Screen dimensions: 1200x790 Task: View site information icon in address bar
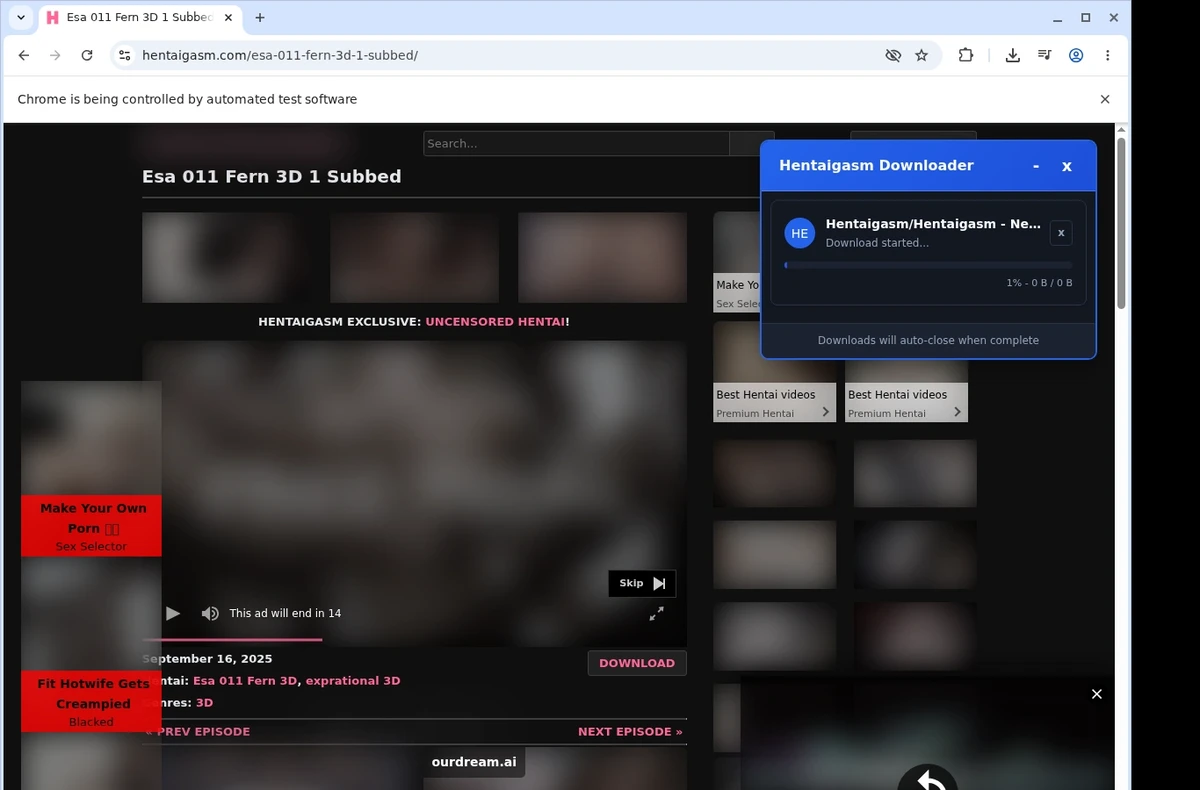(x=124, y=55)
